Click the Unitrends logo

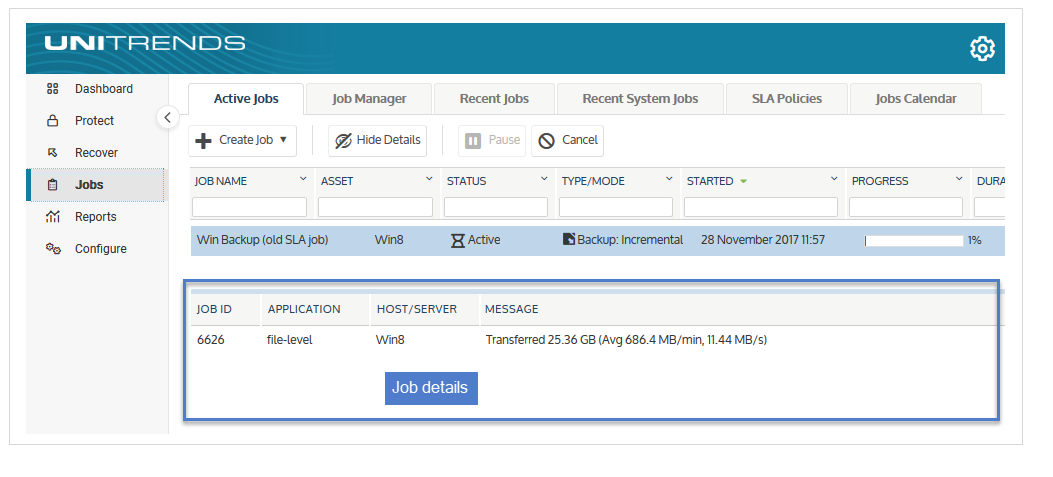coord(144,44)
